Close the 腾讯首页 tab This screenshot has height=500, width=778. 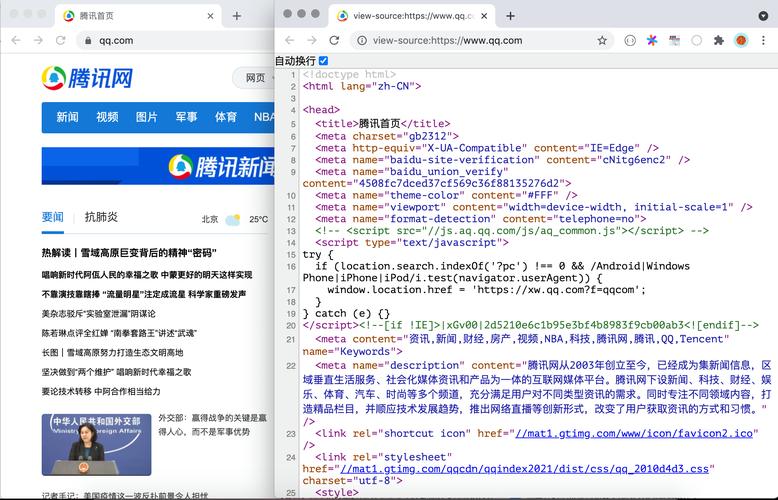click(210, 16)
